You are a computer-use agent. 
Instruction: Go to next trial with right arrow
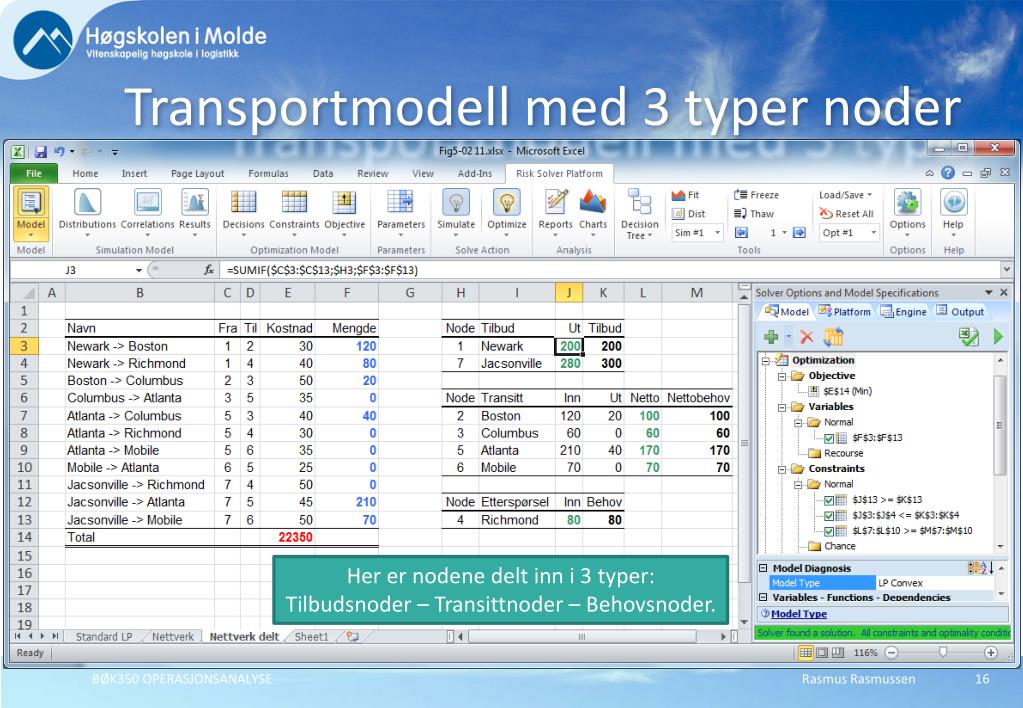[x=799, y=232]
